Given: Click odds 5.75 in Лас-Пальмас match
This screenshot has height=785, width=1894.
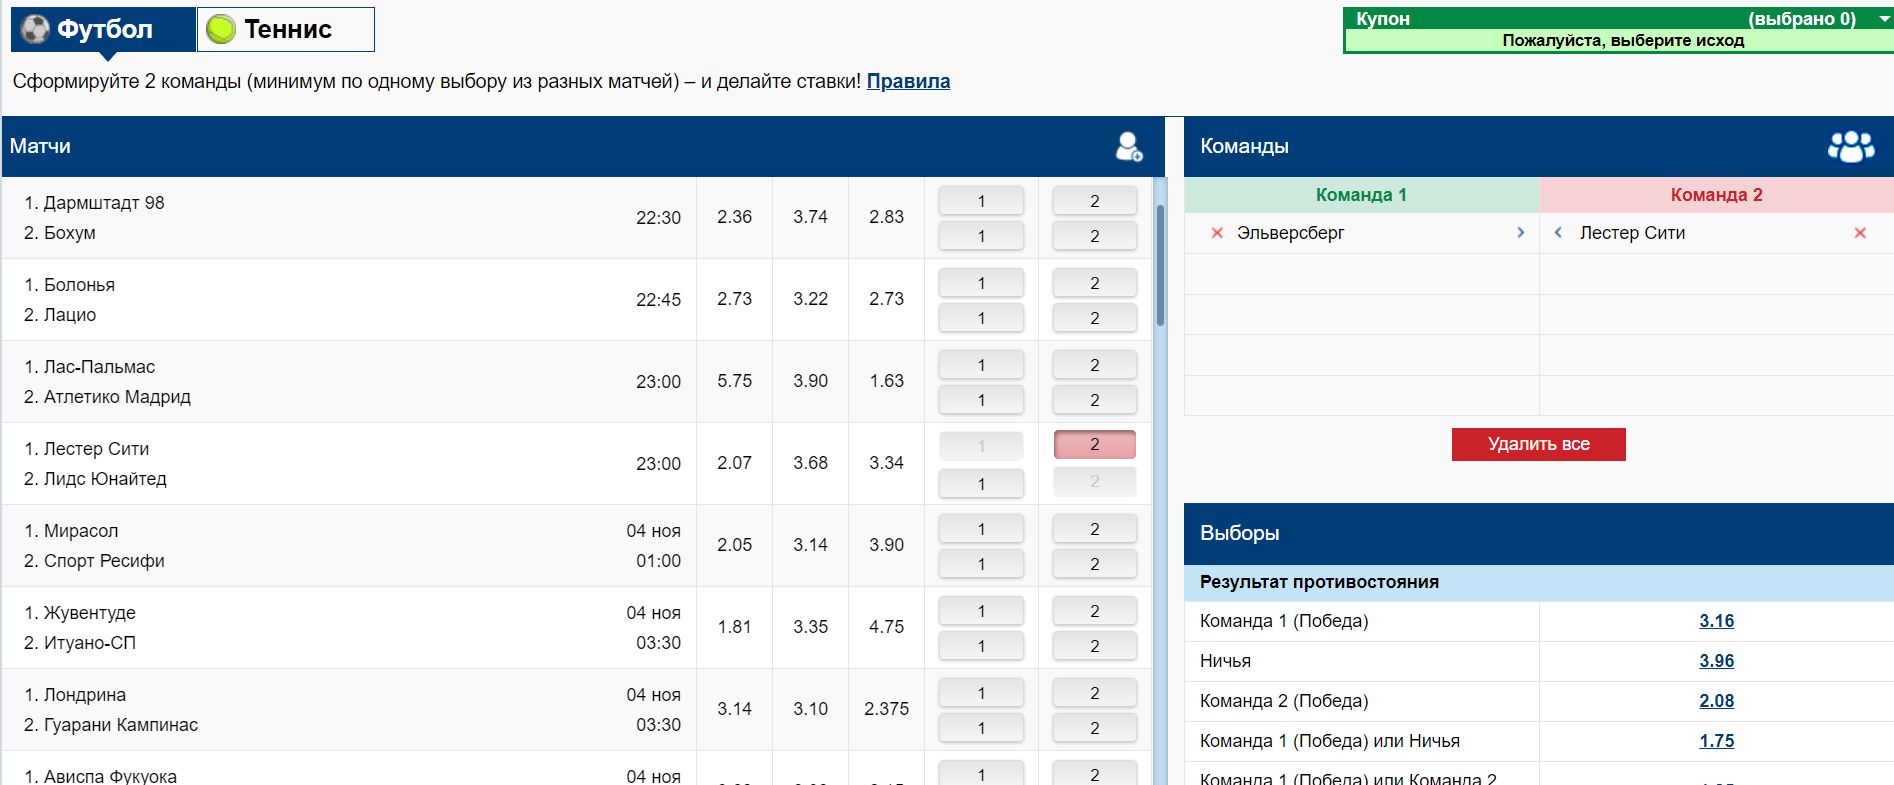Looking at the screenshot, I should [x=734, y=381].
